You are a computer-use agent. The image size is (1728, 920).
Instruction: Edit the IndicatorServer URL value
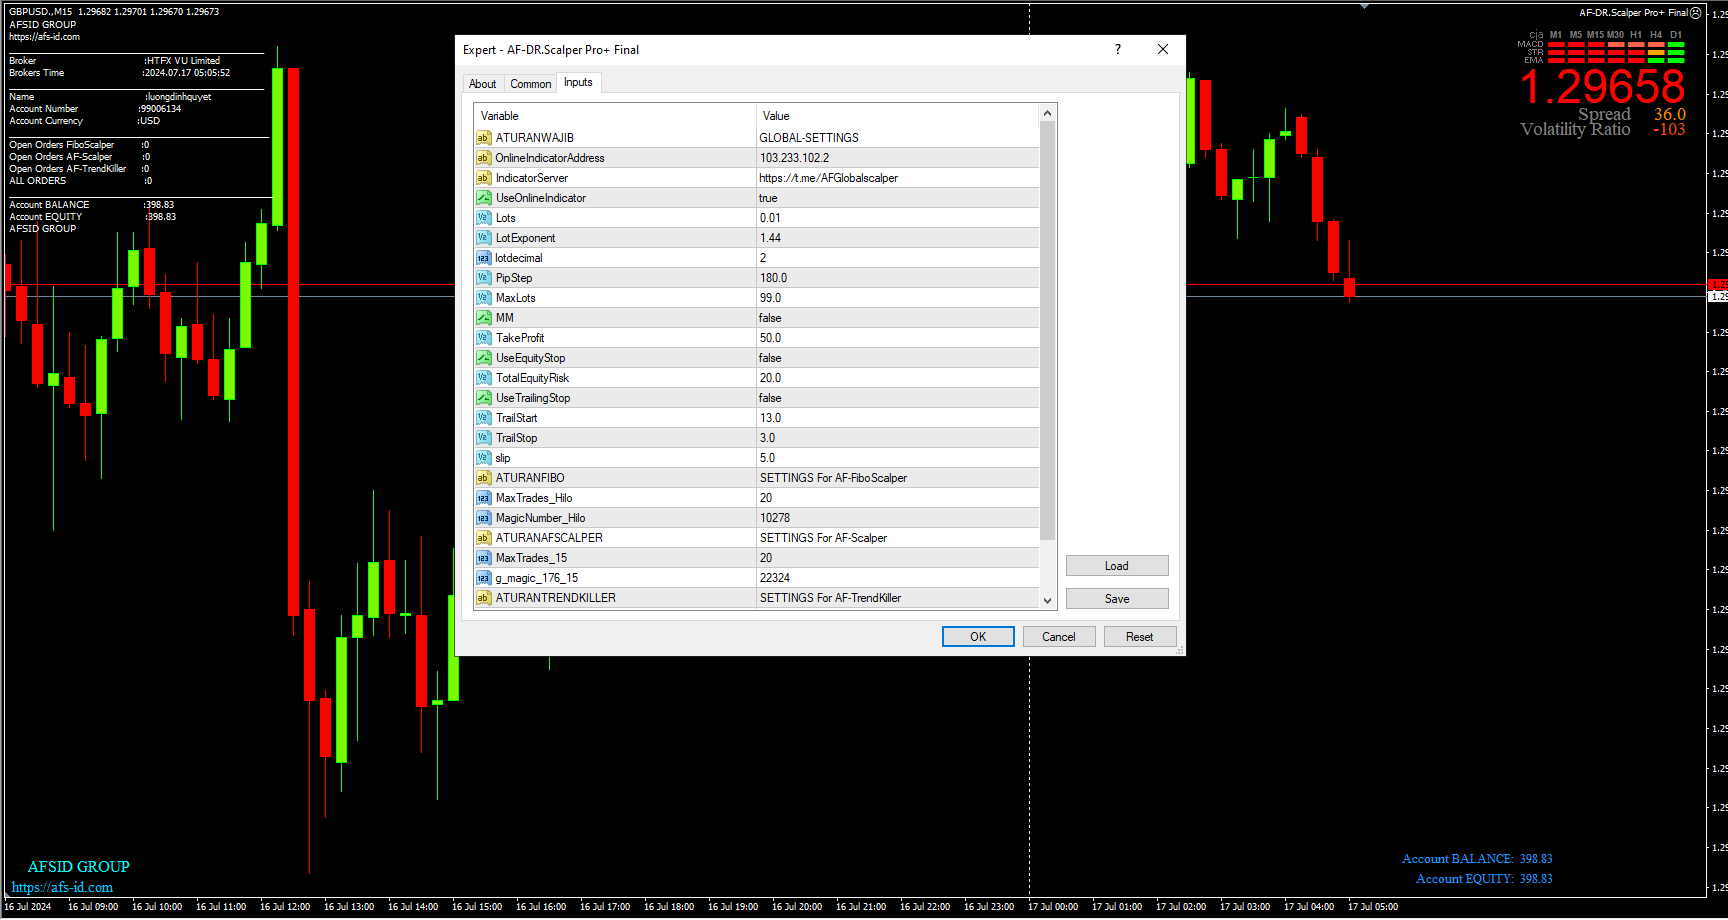pyautogui.click(x=898, y=178)
